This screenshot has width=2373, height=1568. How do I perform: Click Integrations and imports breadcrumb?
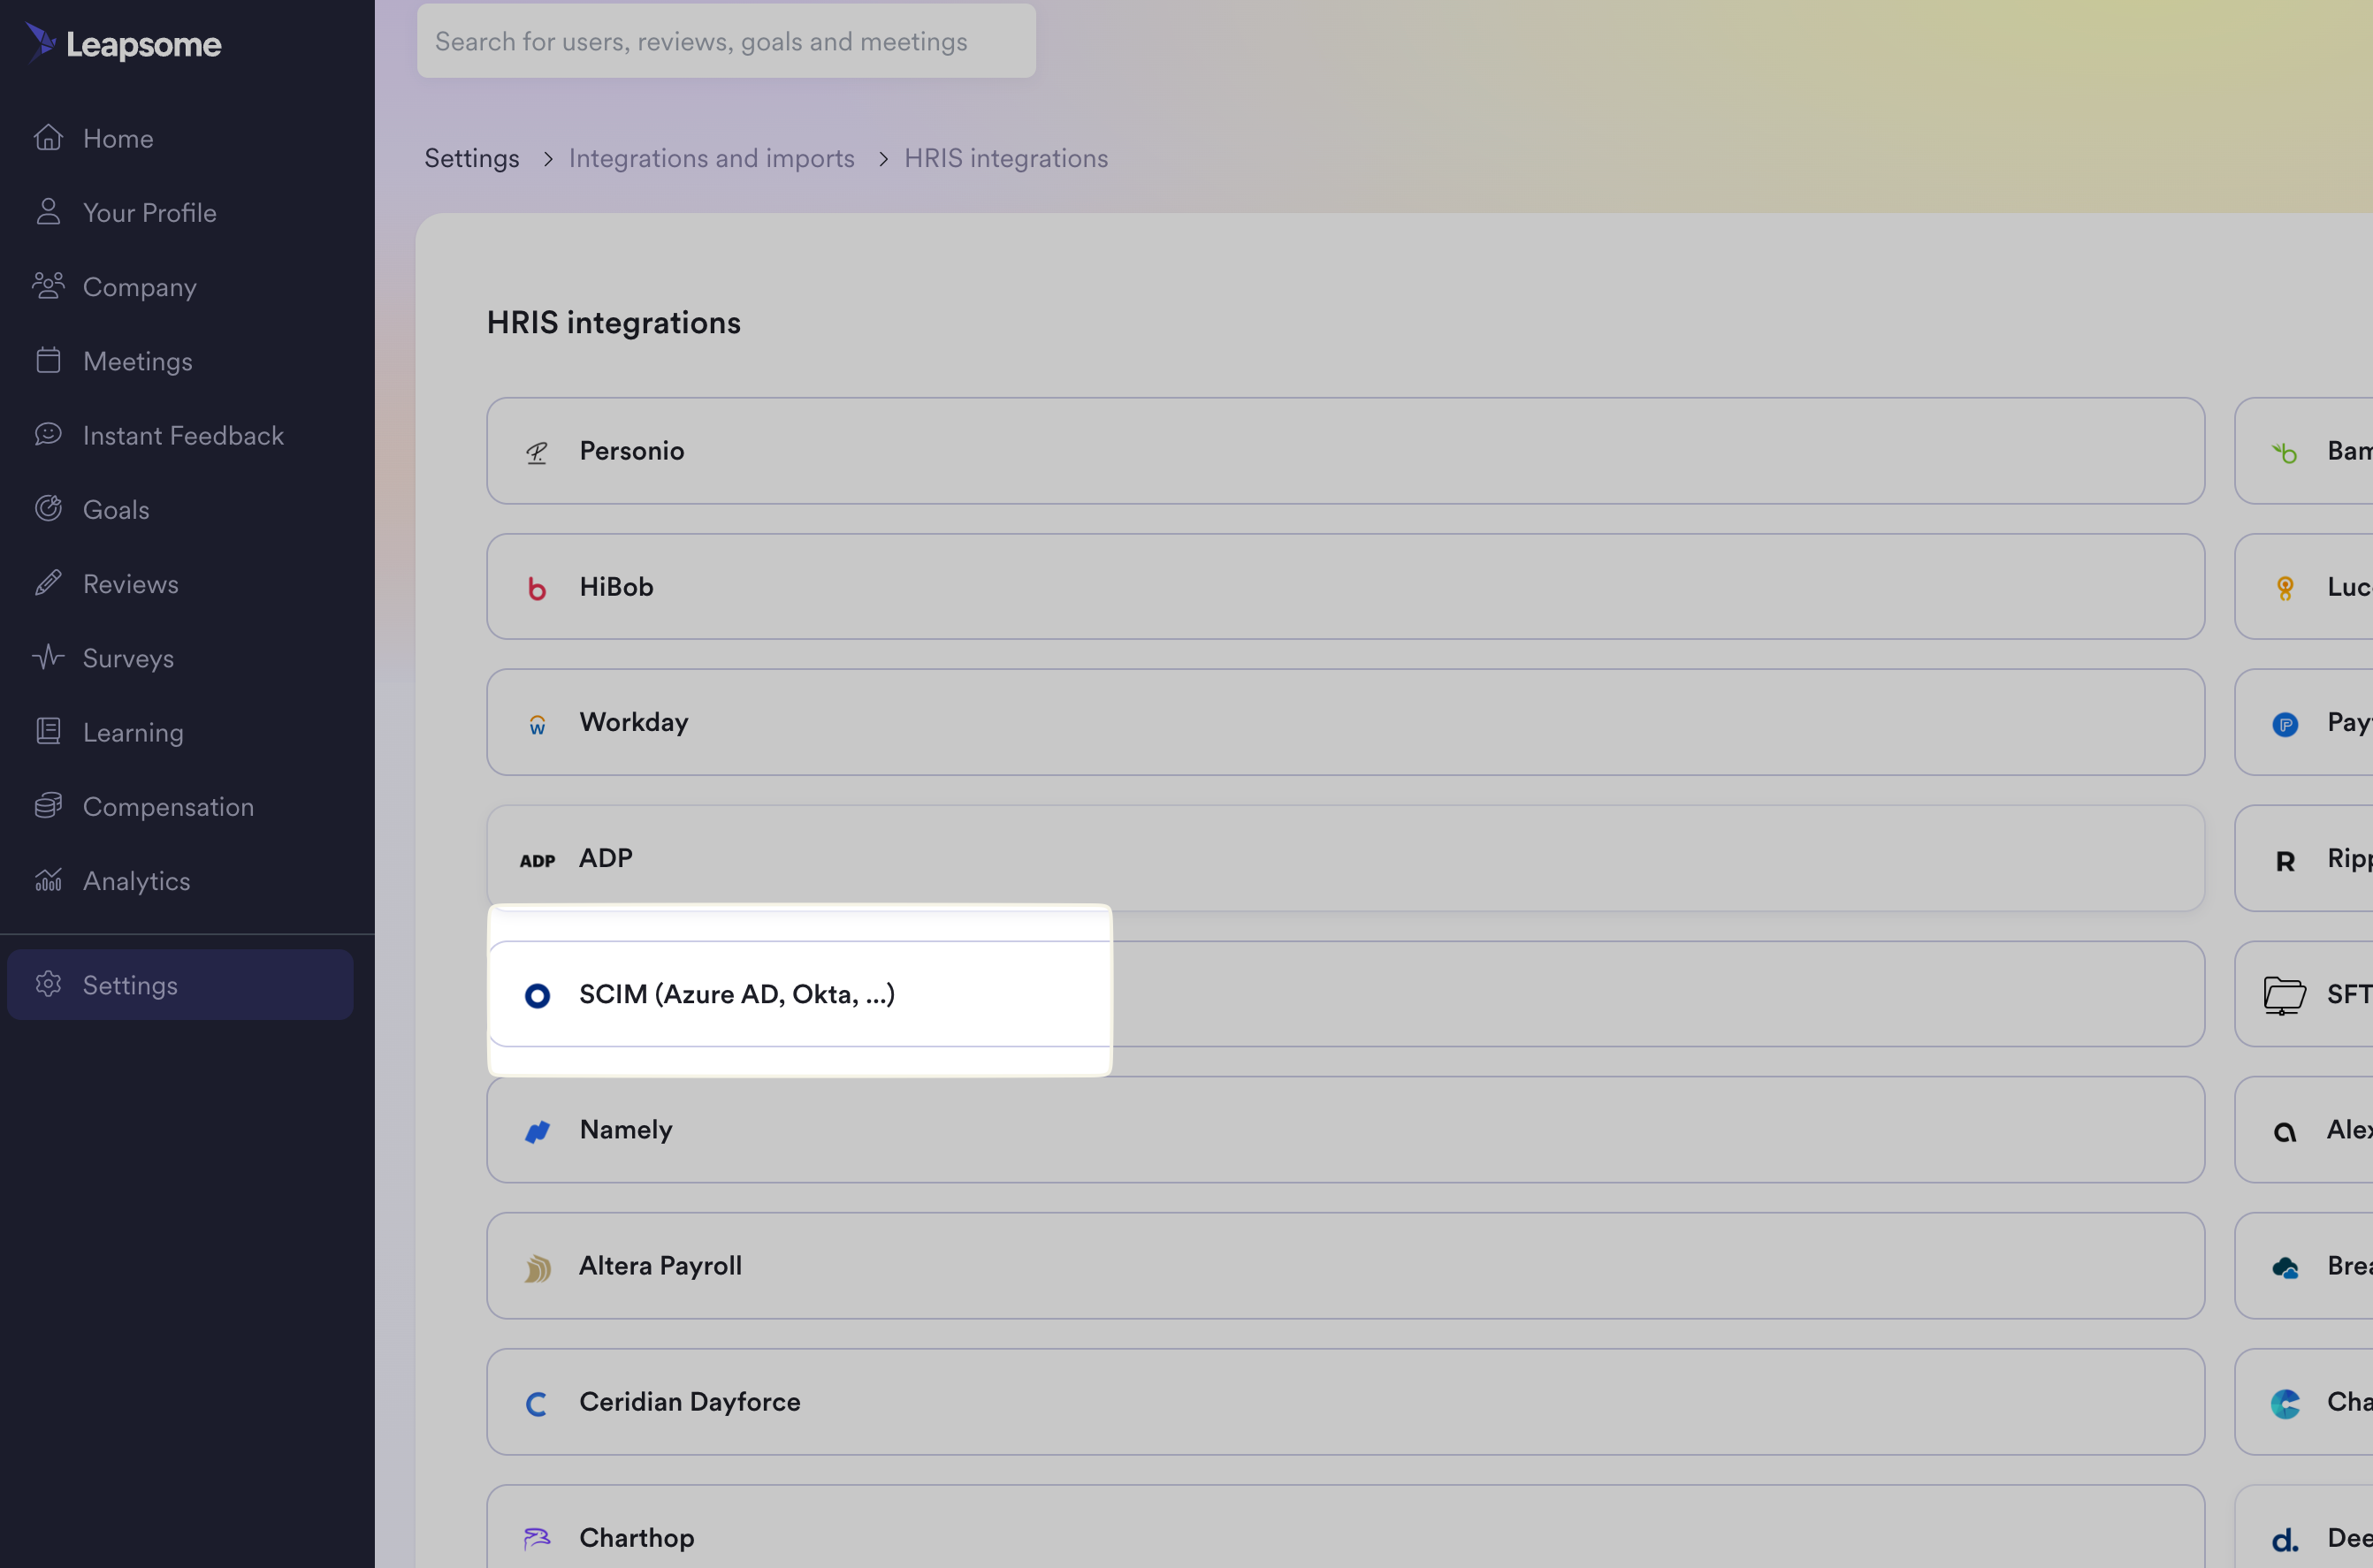[x=711, y=158]
